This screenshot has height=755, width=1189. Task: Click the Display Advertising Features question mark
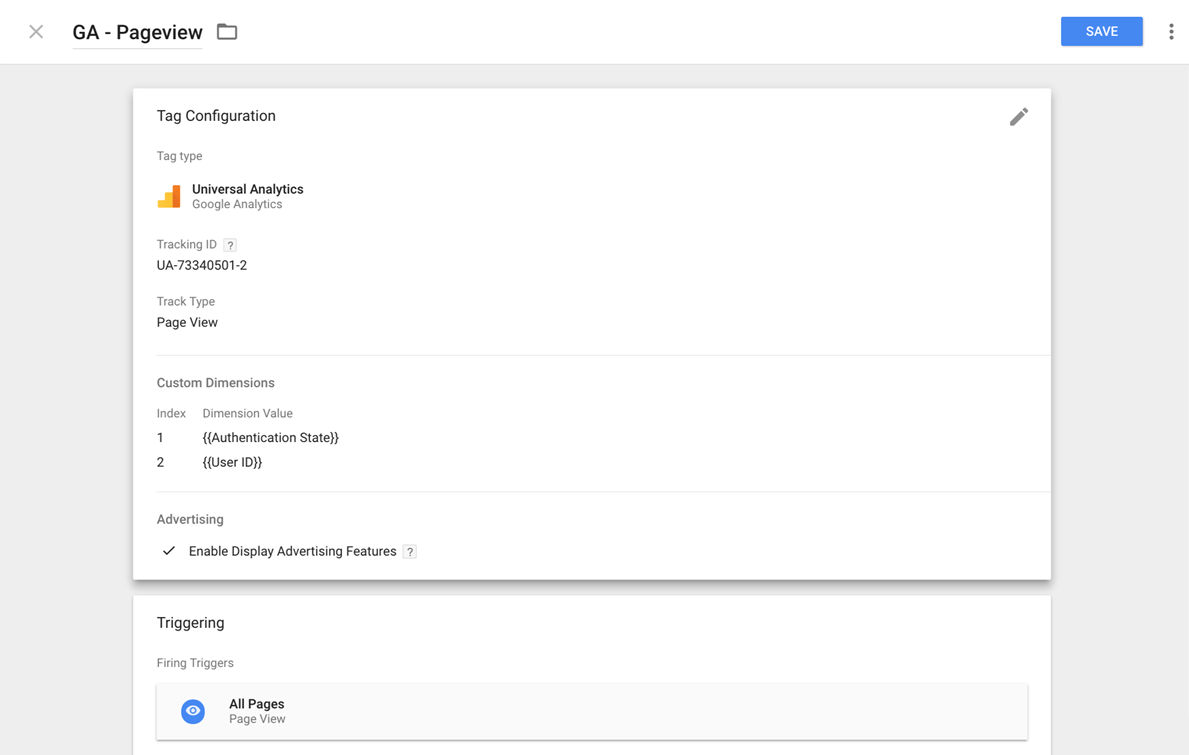[x=409, y=551]
